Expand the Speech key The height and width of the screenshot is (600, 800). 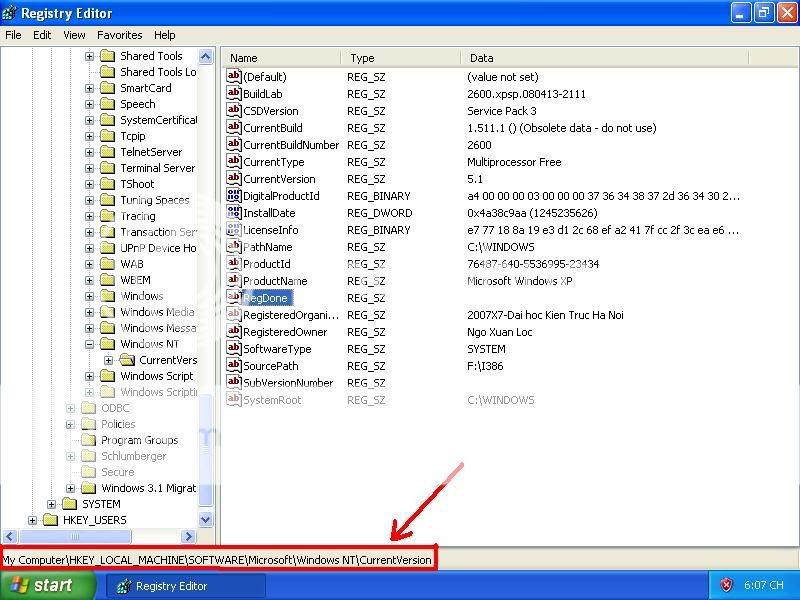tap(89, 104)
